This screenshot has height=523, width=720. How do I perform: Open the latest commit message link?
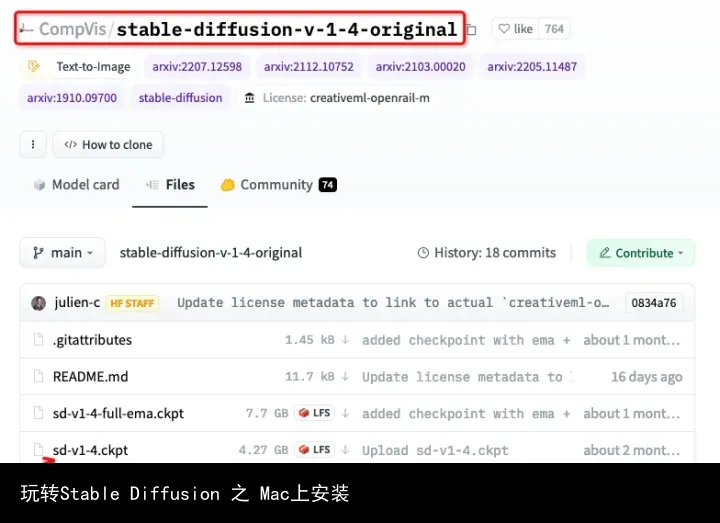(393, 303)
